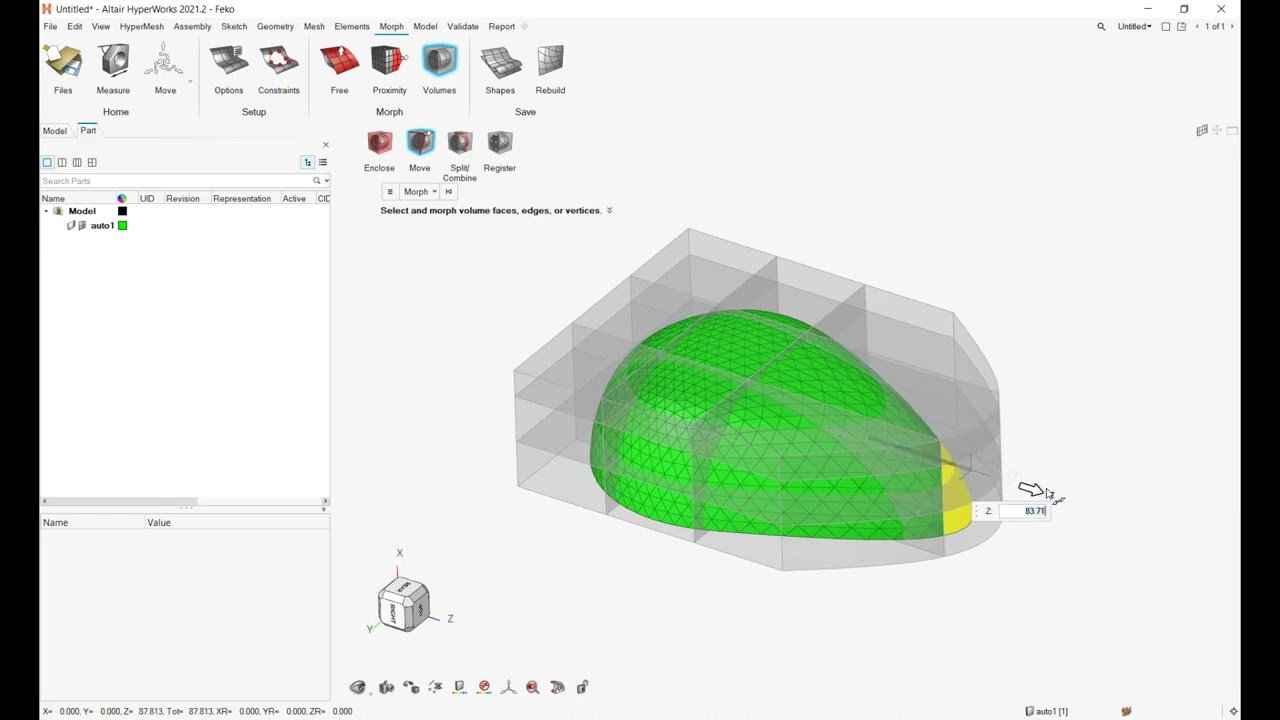Click the lock icon in bottom view toolbar
This screenshot has height=720, width=1280.
(x=582, y=687)
